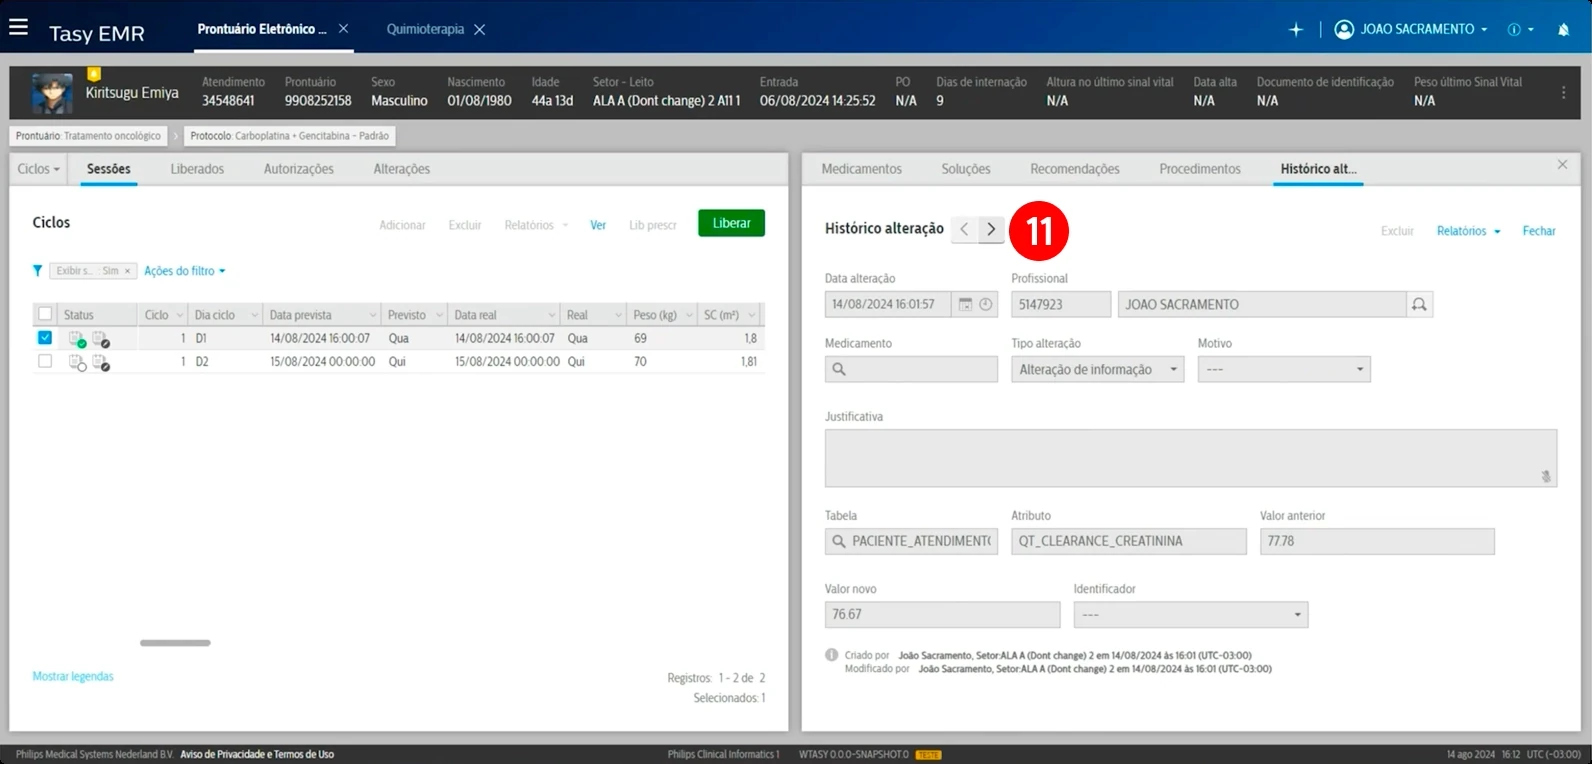Toggle the select-all header checkbox
1592x764 pixels.
45,314
